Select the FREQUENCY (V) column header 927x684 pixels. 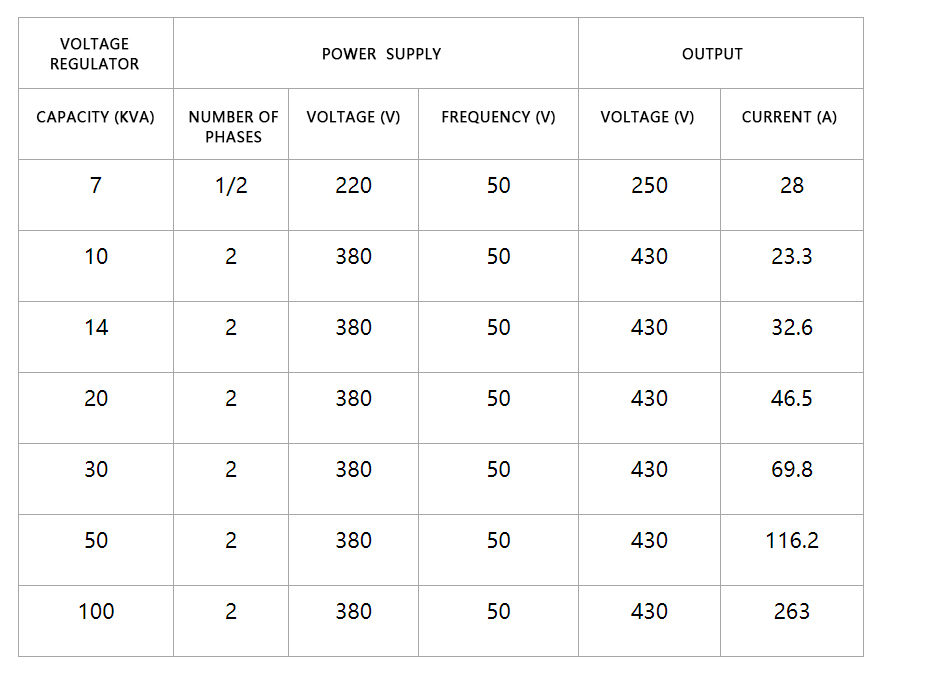(498, 124)
